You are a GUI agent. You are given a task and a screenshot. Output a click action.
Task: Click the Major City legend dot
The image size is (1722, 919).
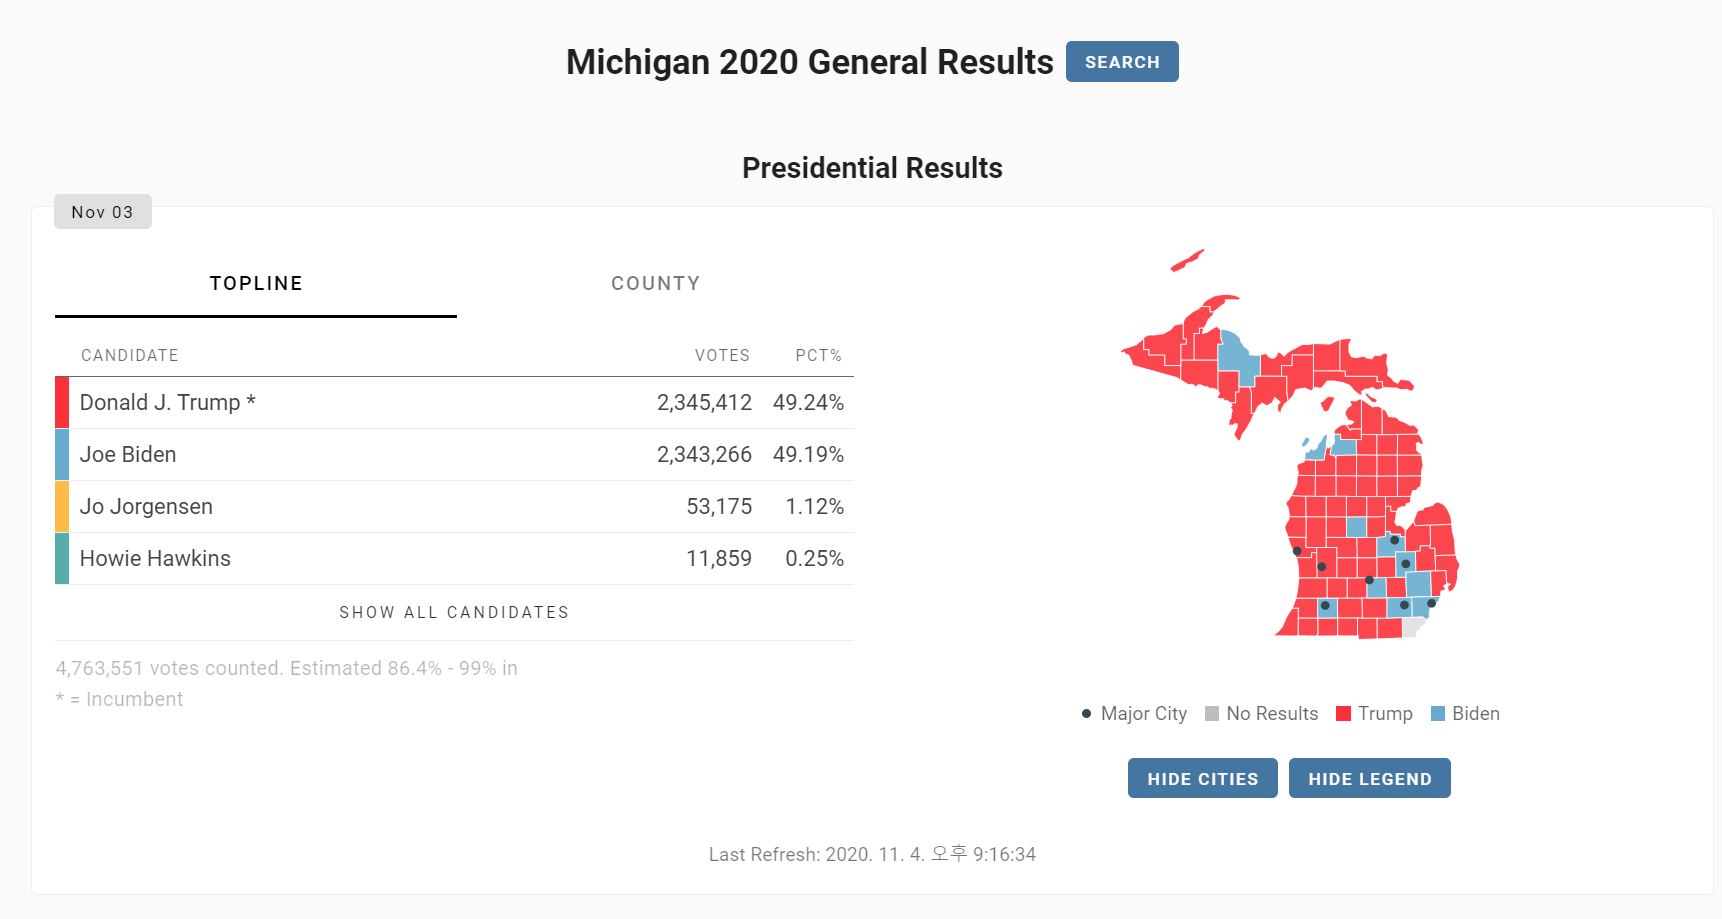coord(1086,714)
